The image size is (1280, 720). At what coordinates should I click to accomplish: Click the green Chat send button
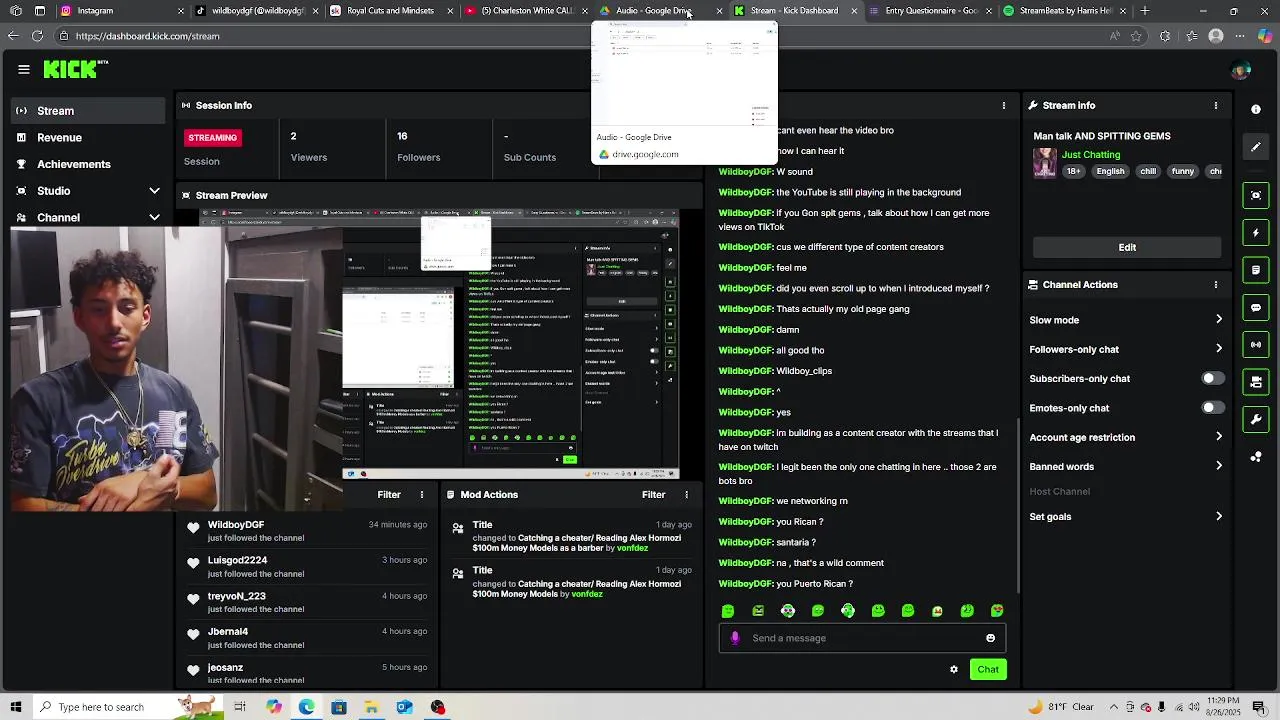tap(988, 669)
